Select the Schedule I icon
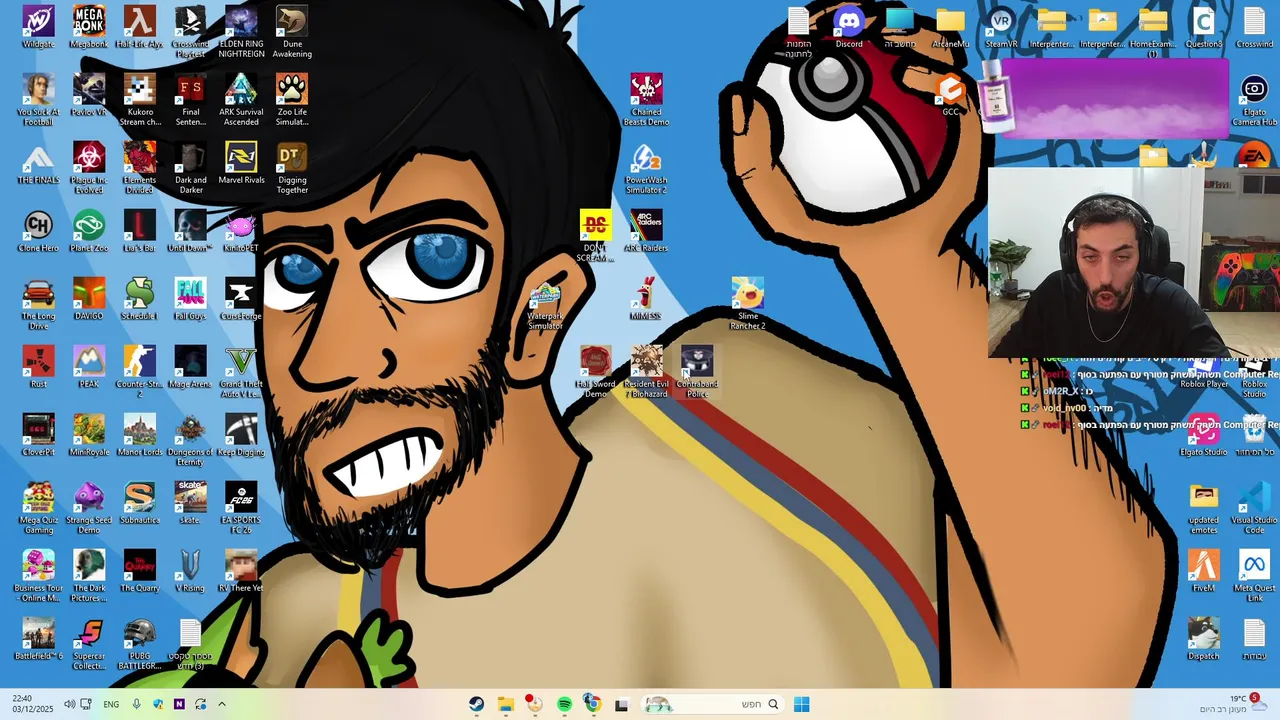Screen dimensions: 1280x720 click(x=140, y=299)
